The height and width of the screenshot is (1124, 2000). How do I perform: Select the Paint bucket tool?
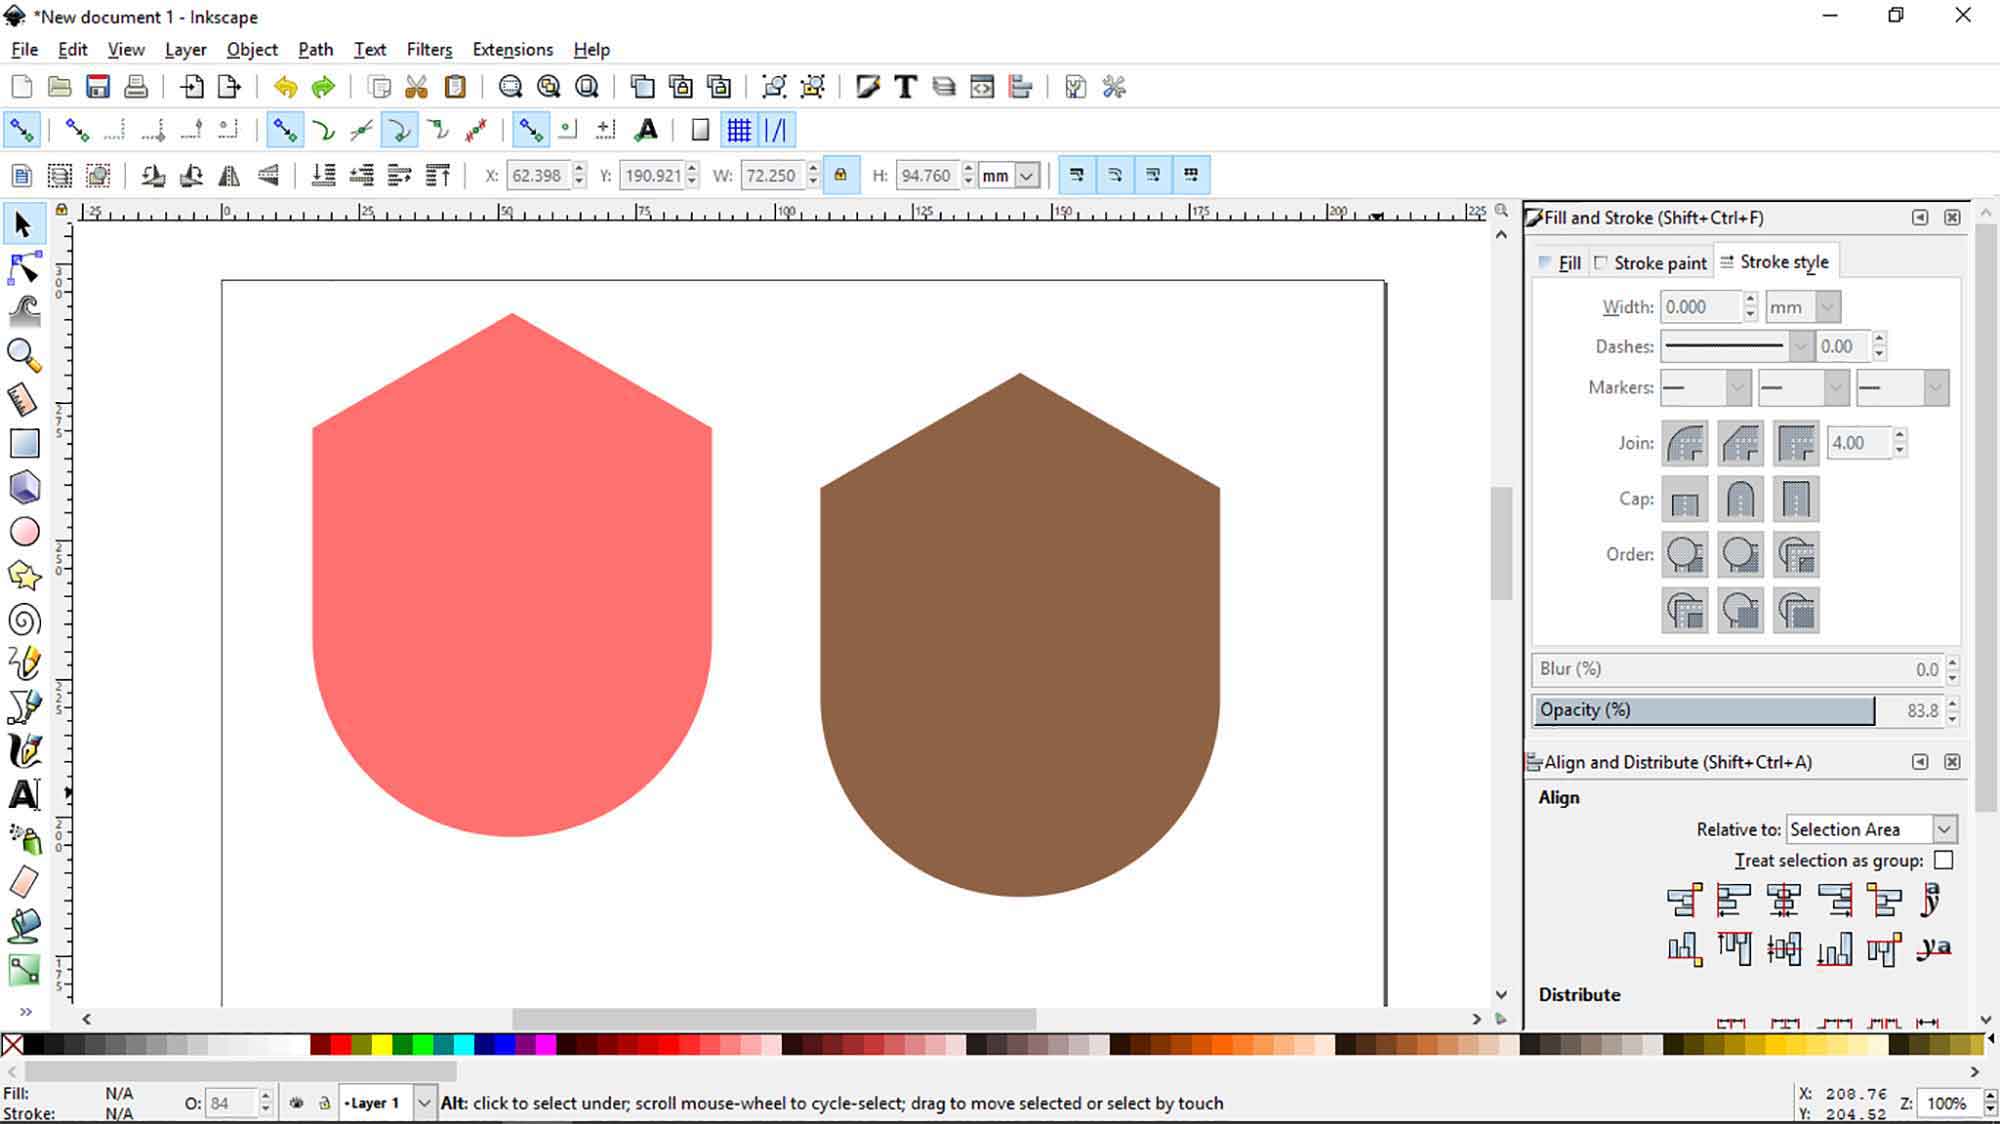click(24, 926)
